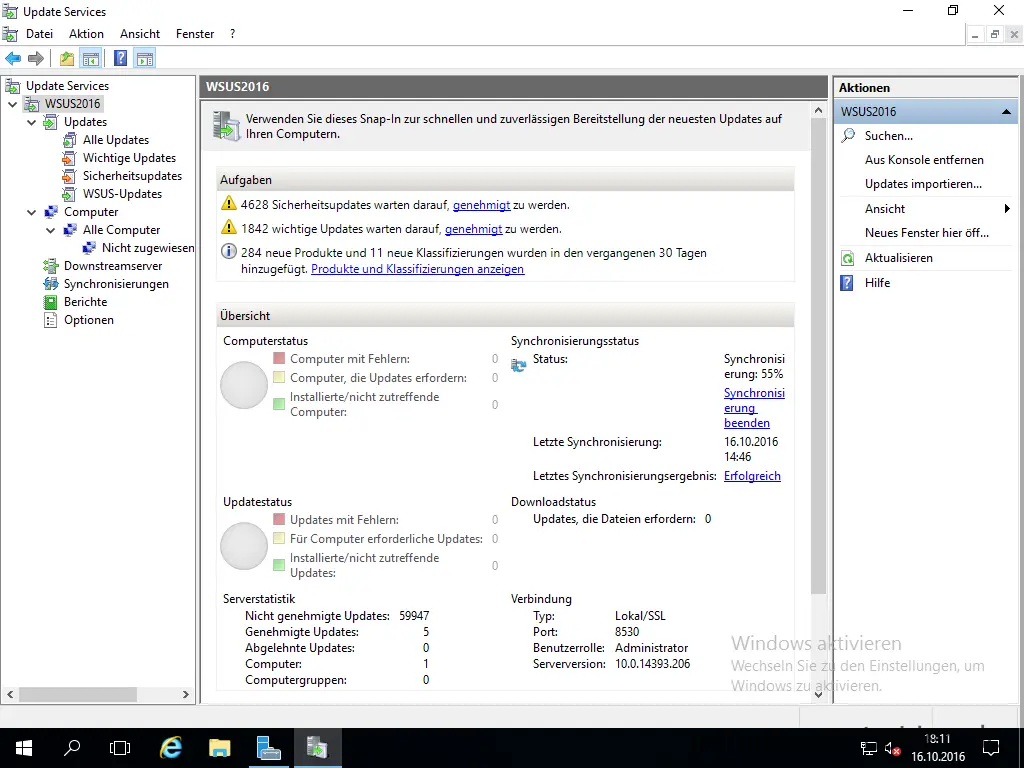The width and height of the screenshot is (1024, 768).
Task: Click the Up one level folder icon
Action: [67, 59]
